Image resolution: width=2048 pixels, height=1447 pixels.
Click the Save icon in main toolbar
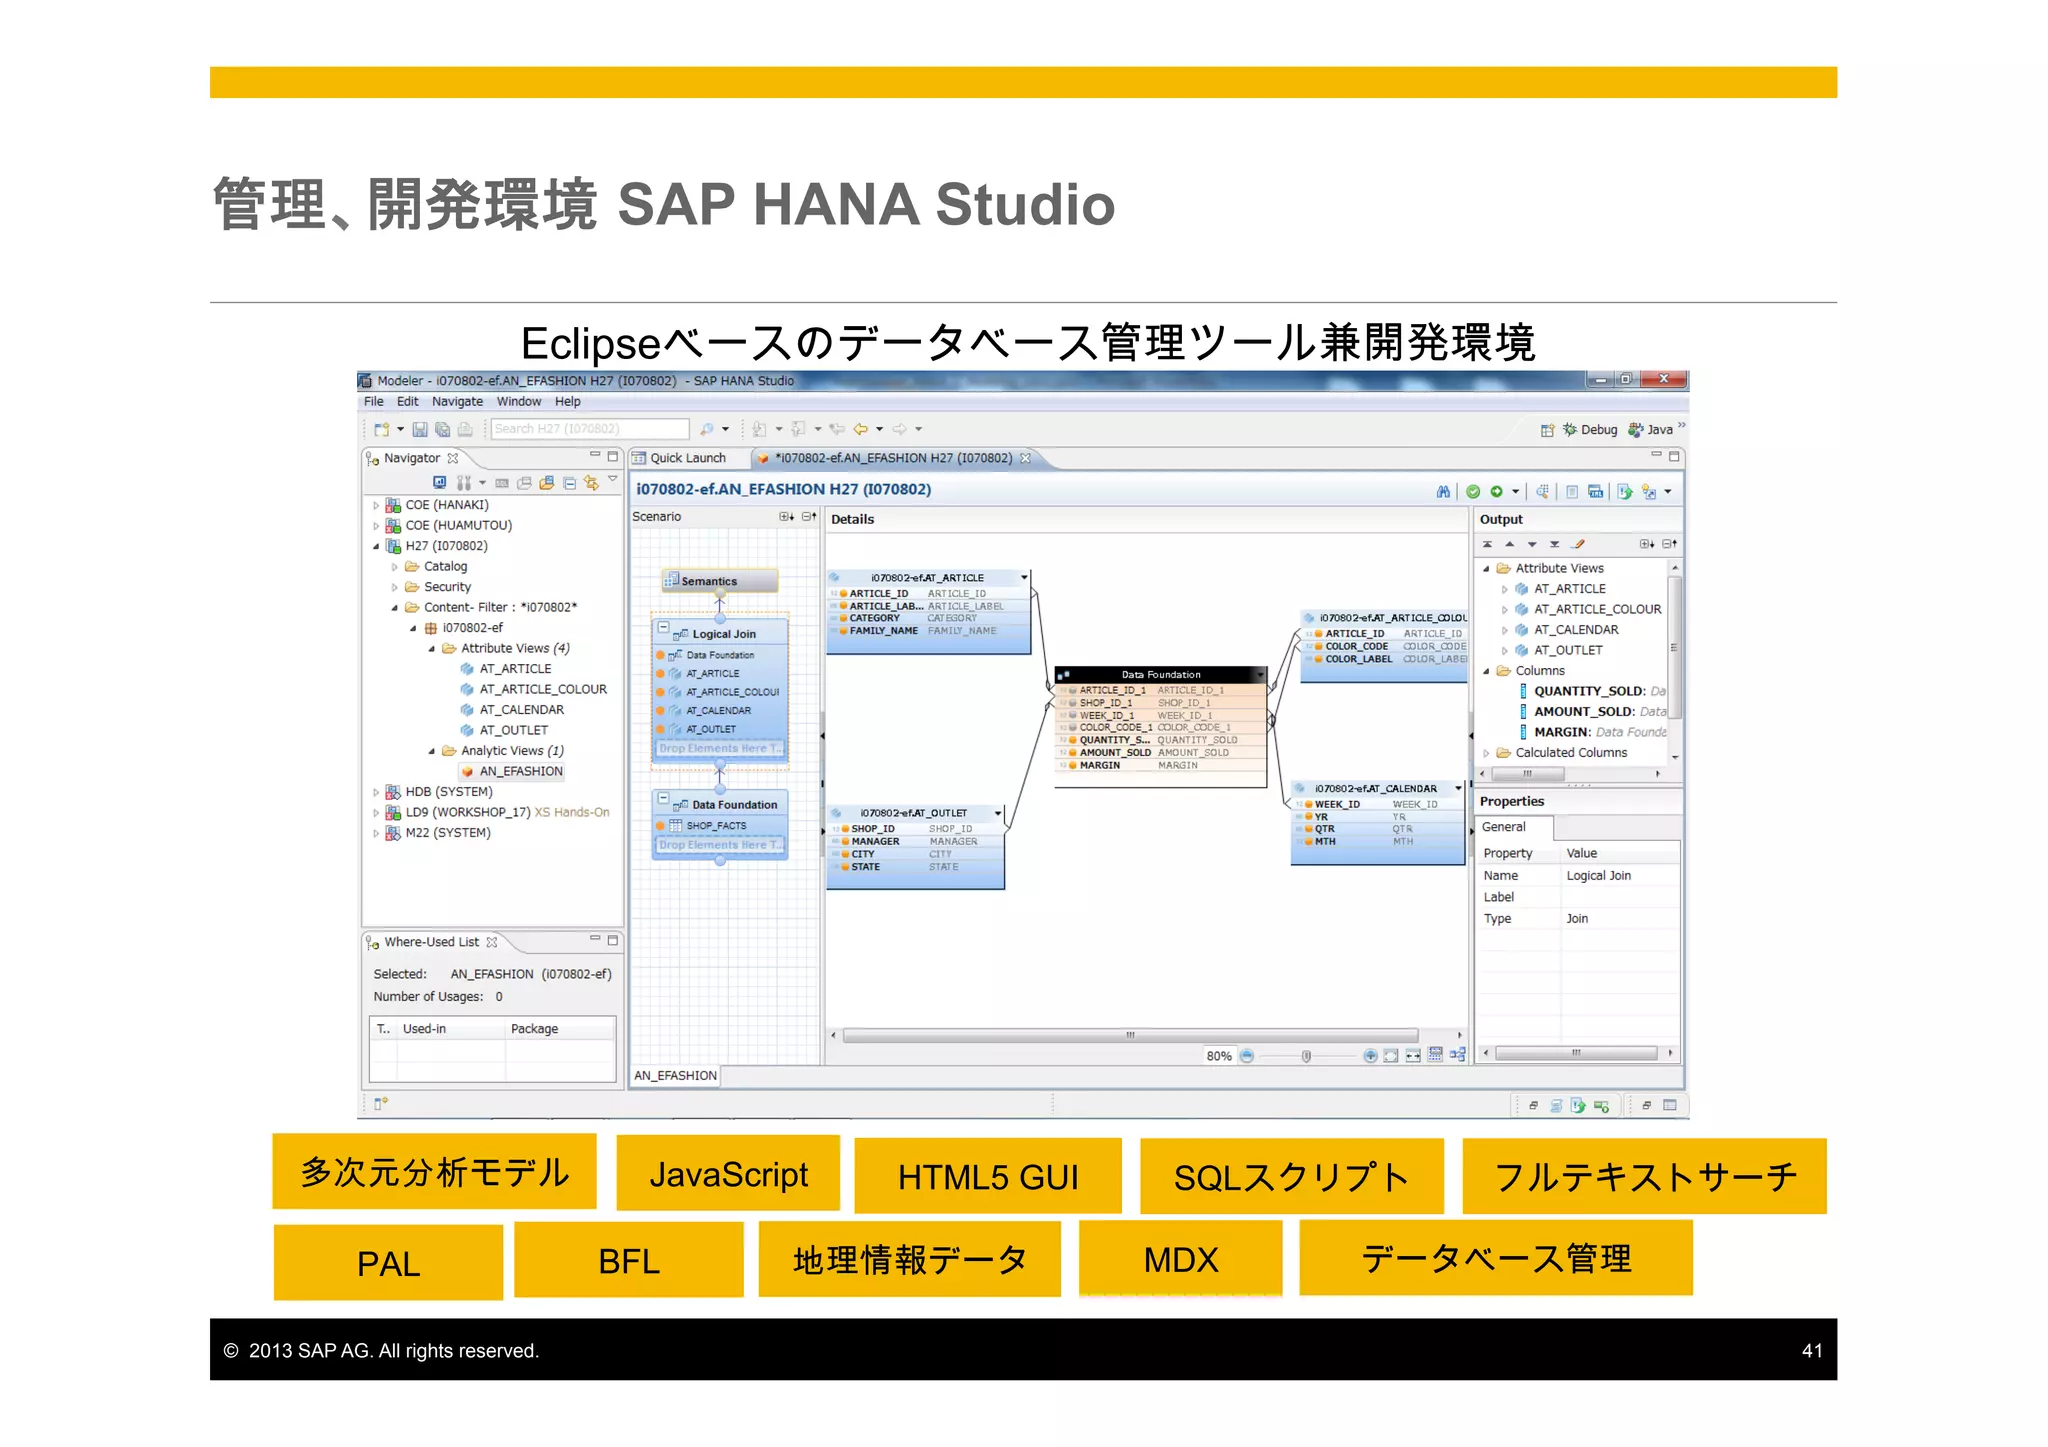420,430
